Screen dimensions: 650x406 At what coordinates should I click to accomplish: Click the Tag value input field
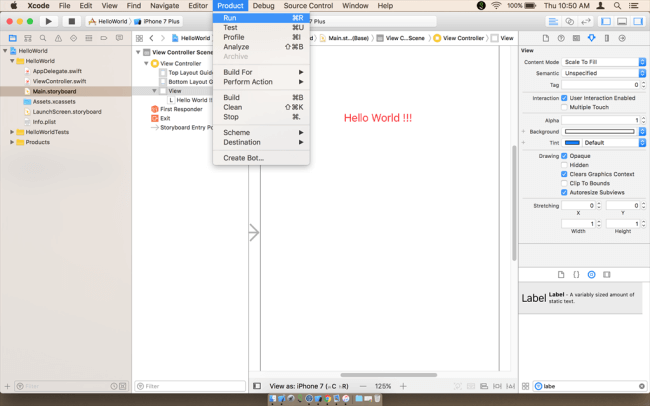pyautogui.click(x=601, y=85)
